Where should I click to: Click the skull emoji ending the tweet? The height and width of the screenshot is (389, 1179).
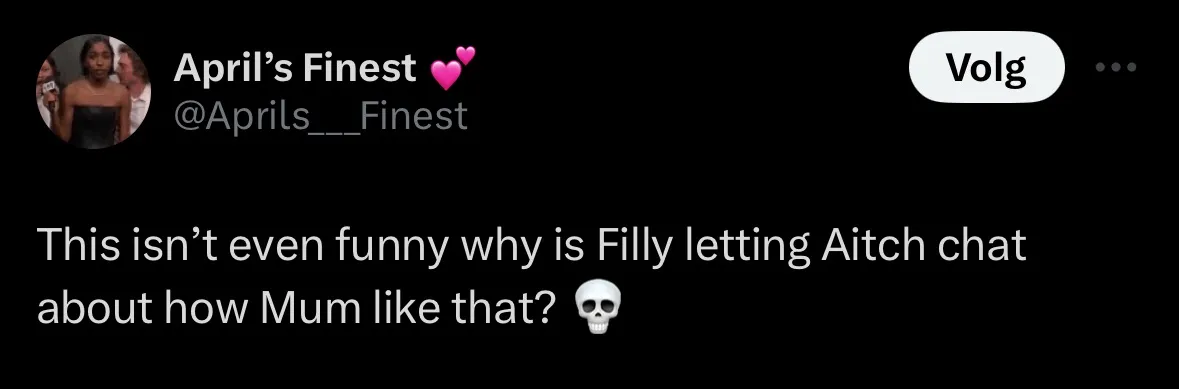tap(597, 308)
